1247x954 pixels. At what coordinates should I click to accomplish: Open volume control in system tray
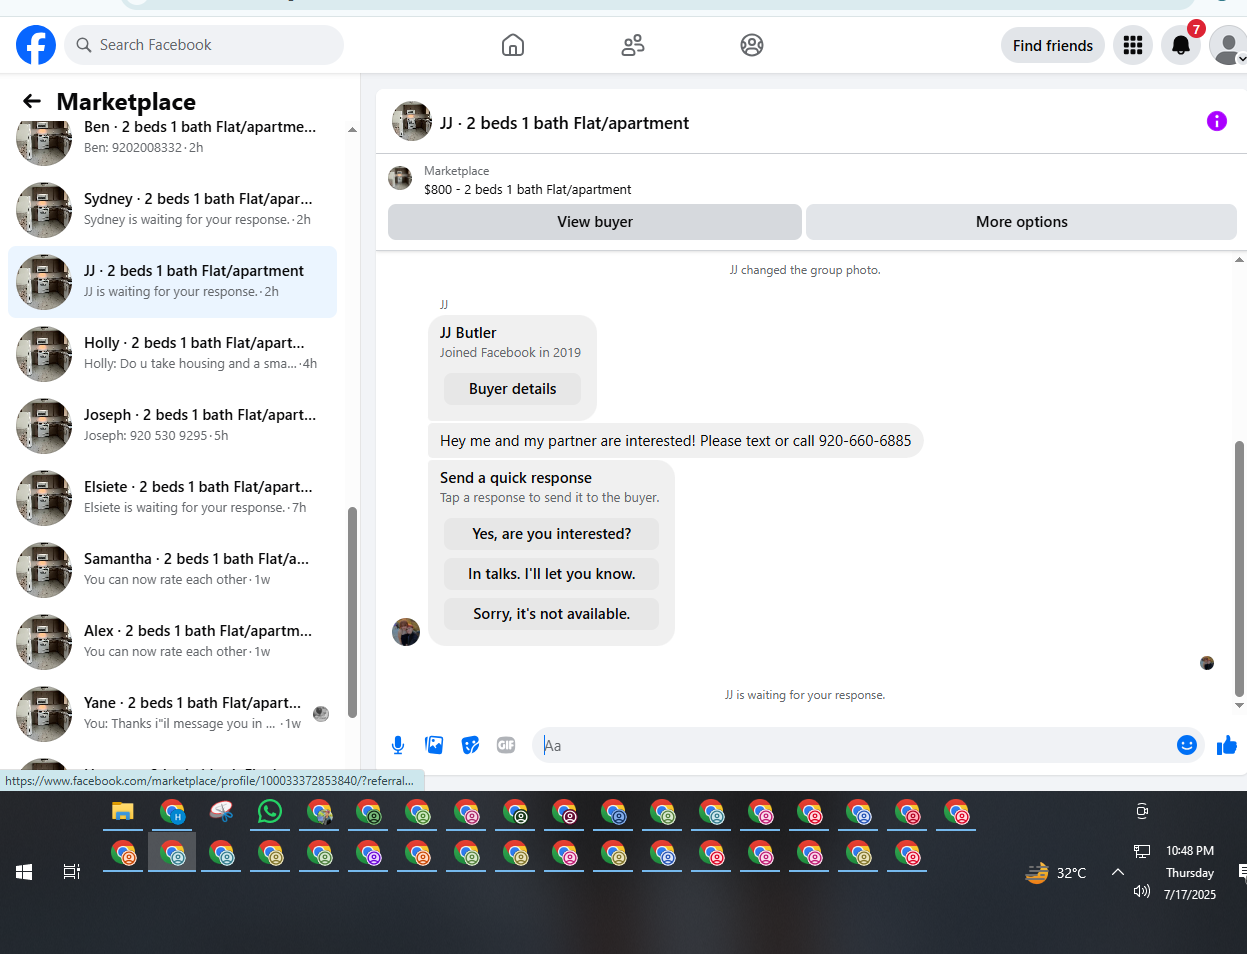tap(1142, 891)
